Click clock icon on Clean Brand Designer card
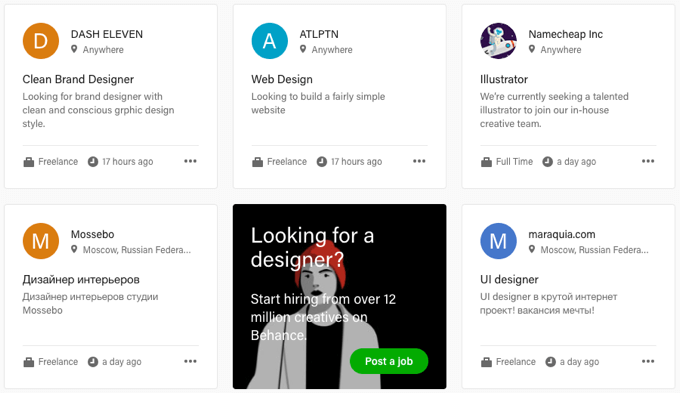Viewport: 680px width, 393px height. 93,162
